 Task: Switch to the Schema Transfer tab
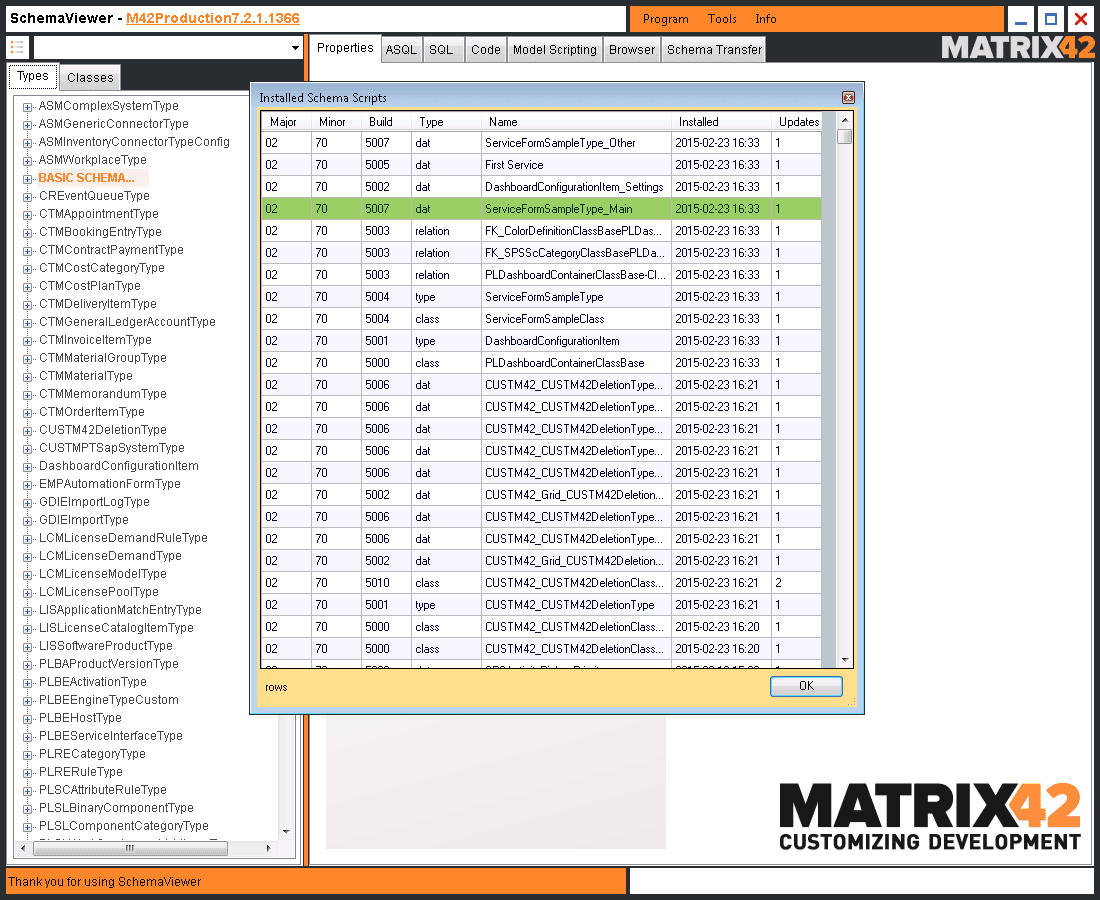713,48
